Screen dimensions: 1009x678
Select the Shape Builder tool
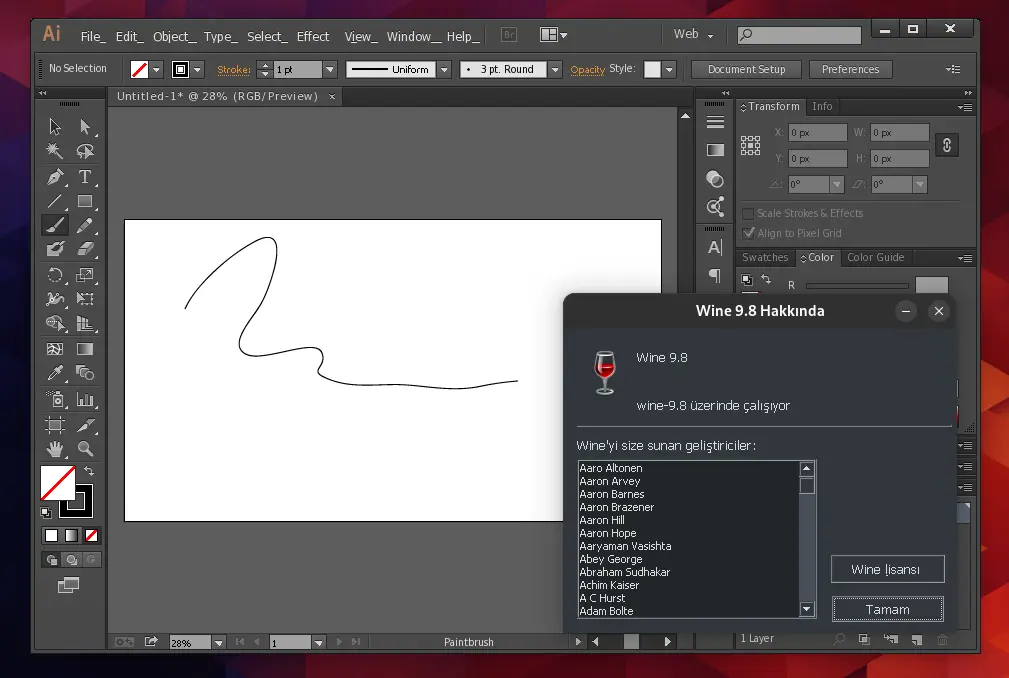click(x=55, y=324)
